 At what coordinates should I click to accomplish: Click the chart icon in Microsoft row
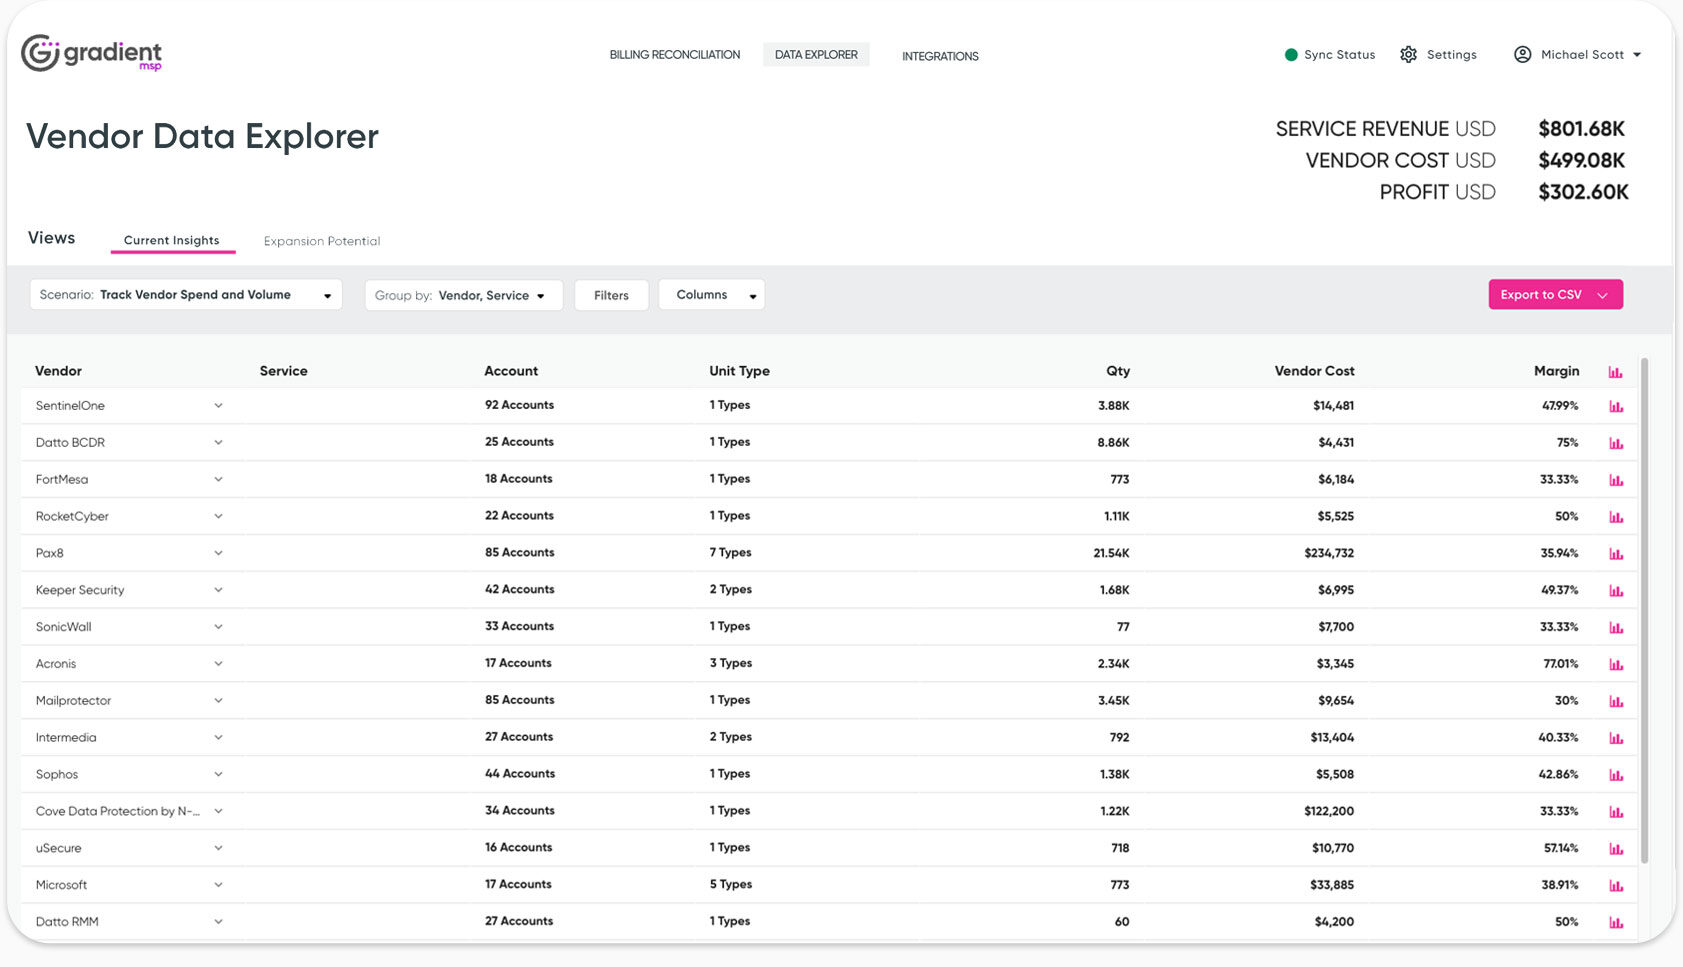coord(1615,886)
